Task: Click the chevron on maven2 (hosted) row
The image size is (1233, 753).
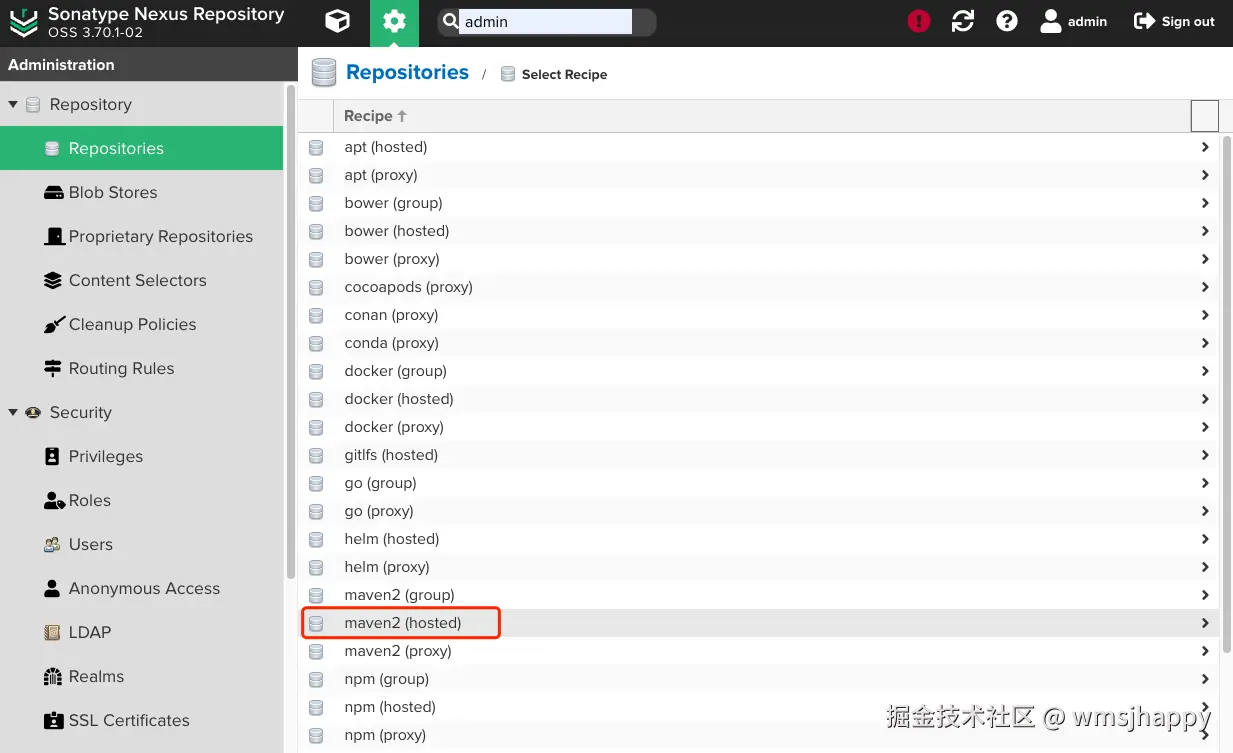Action: [x=1205, y=623]
